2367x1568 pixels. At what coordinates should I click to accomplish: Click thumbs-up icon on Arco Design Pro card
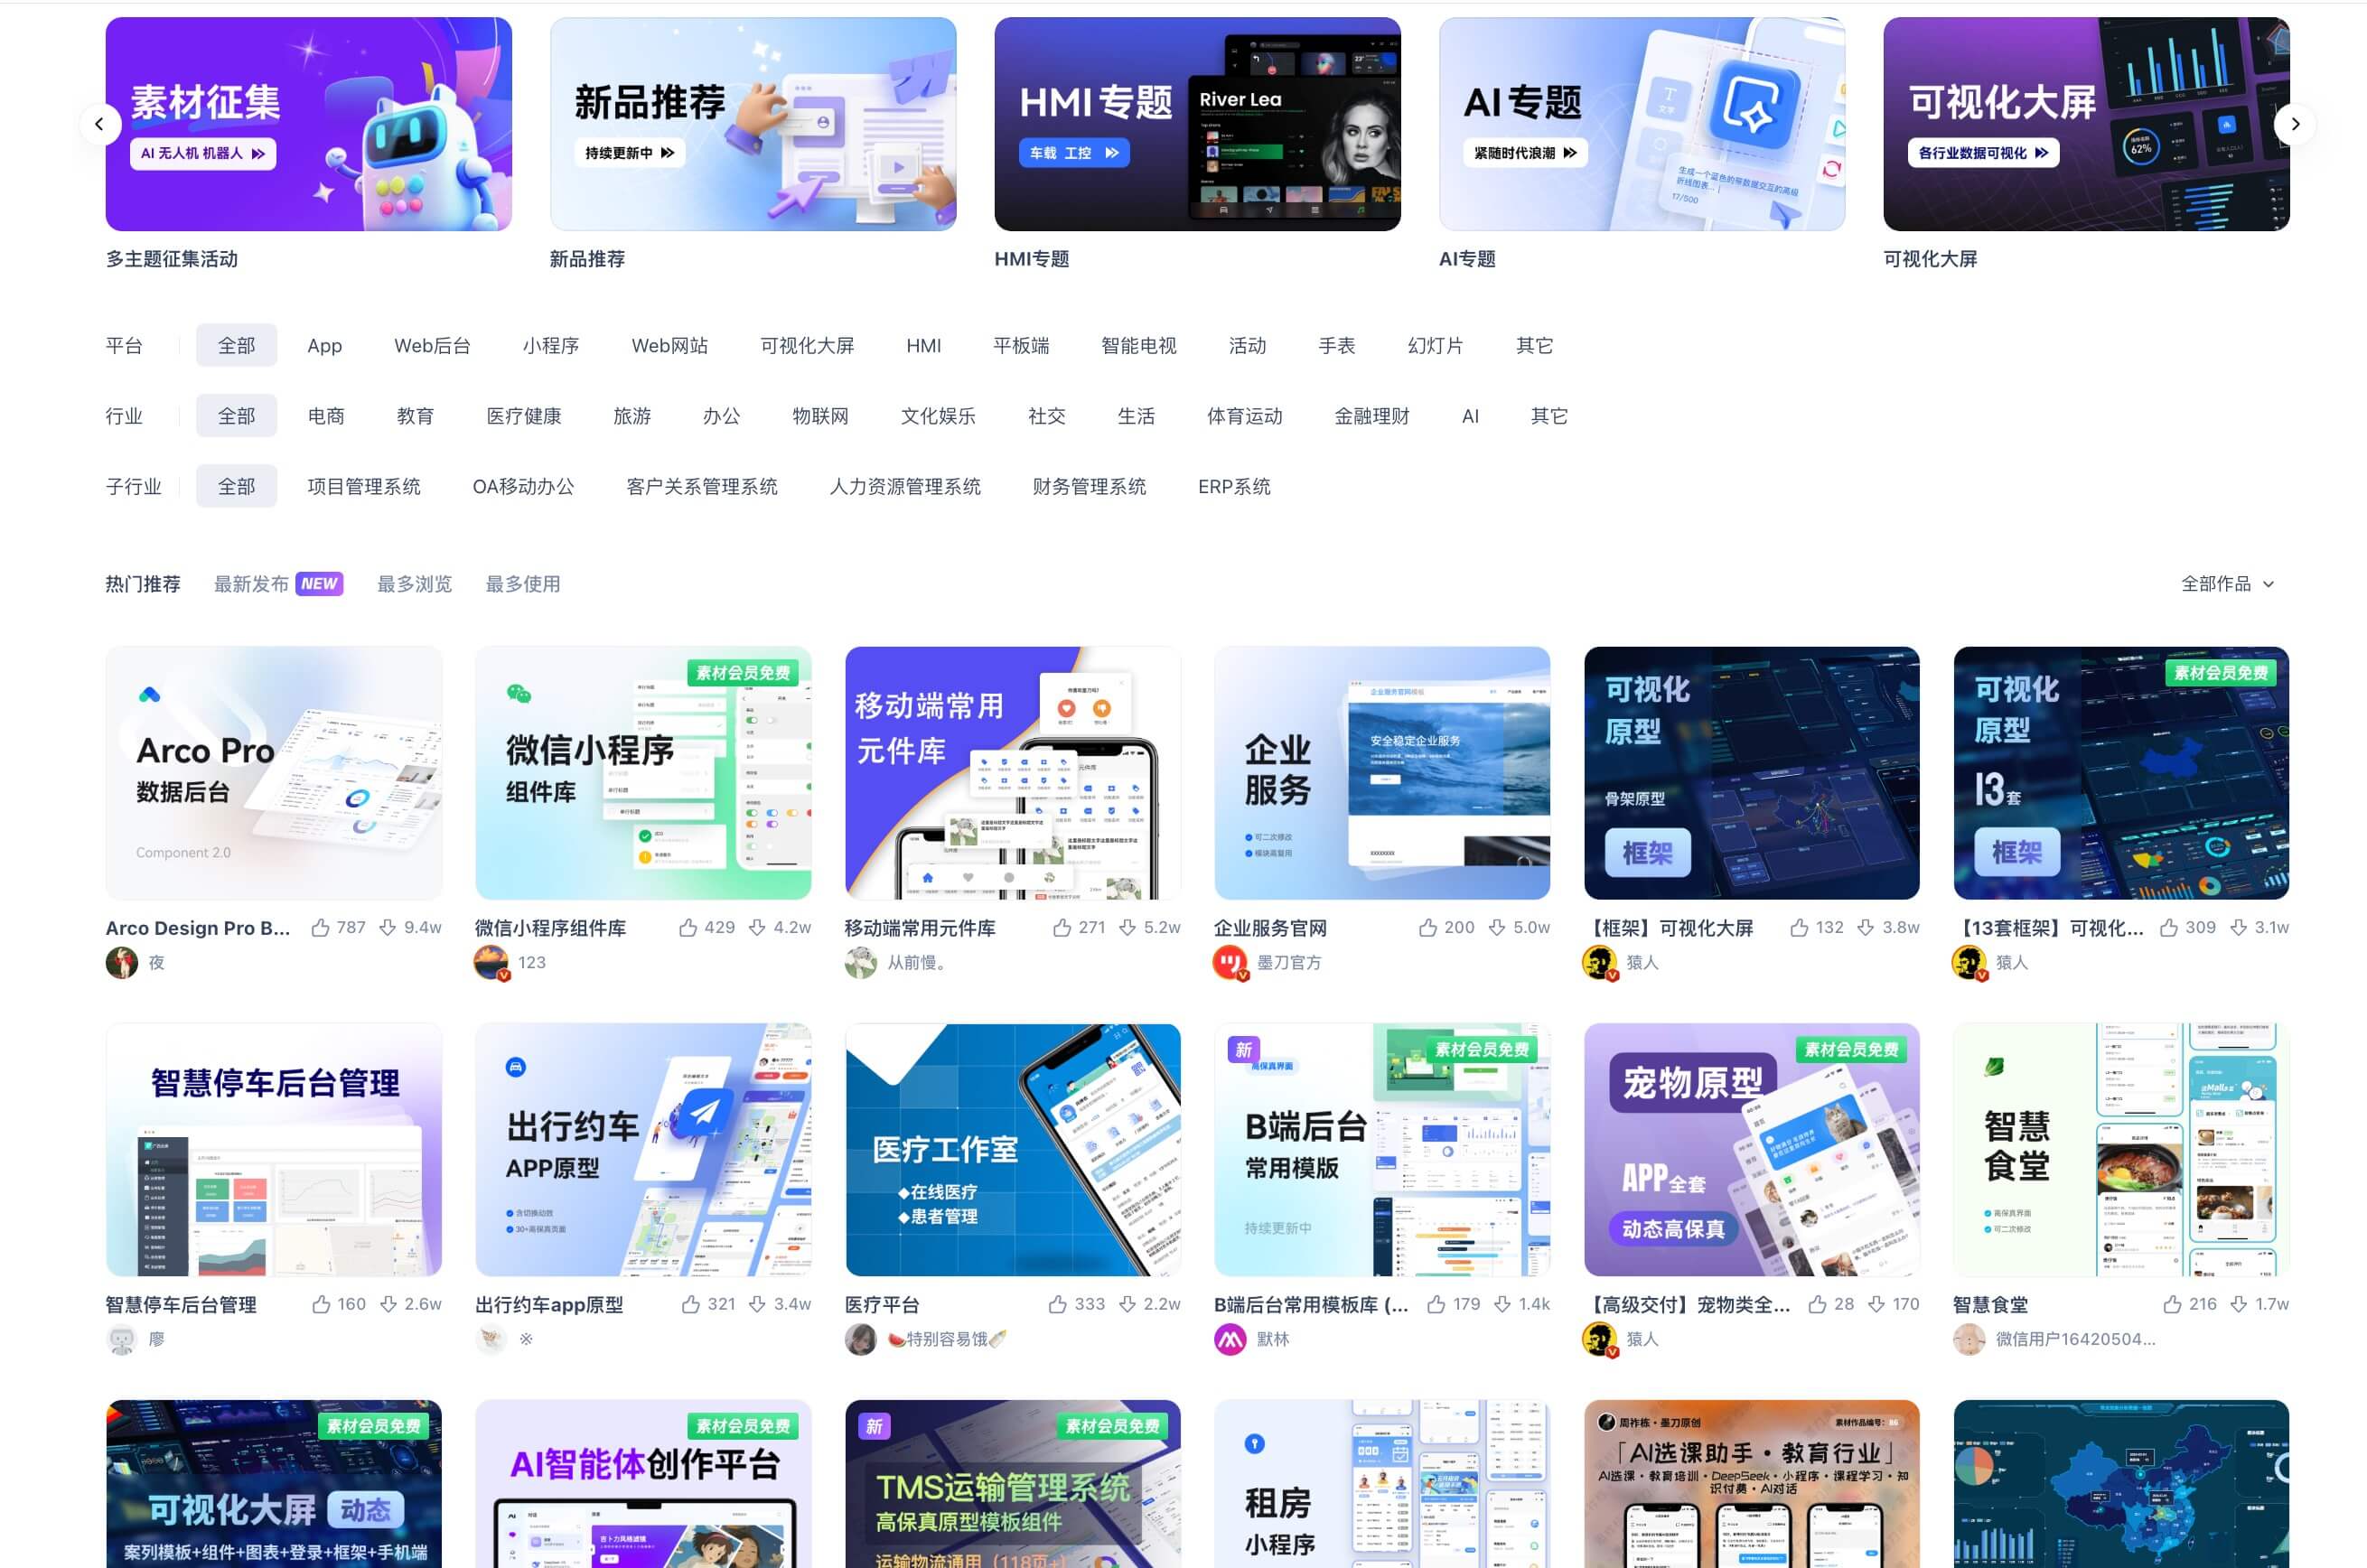point(321,928)
